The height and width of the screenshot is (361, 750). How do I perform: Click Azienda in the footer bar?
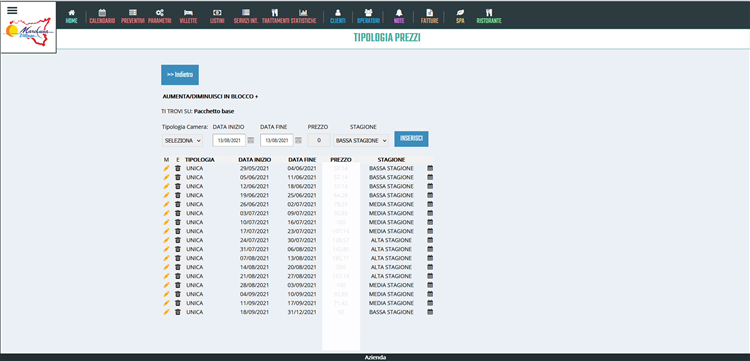375,358
